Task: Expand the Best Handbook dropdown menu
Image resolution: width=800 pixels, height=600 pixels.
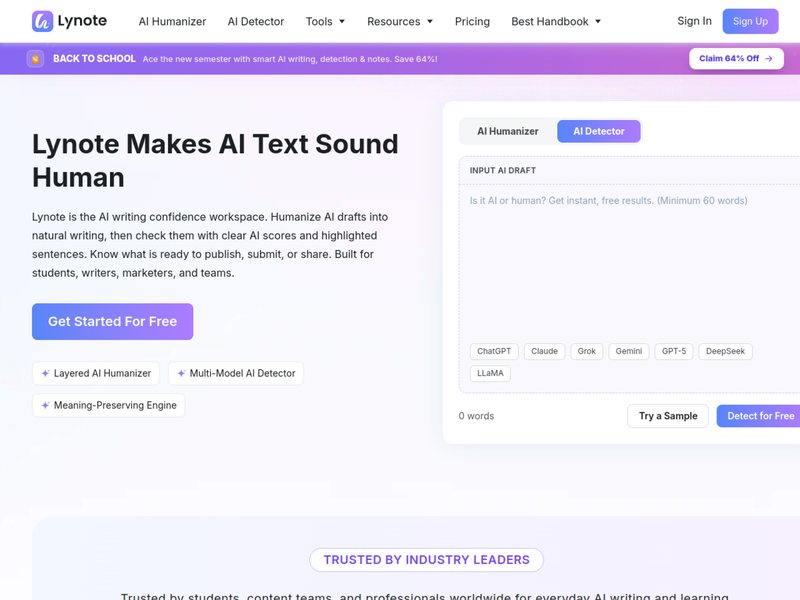Action: pyautogui.click(x=556, y=21)
